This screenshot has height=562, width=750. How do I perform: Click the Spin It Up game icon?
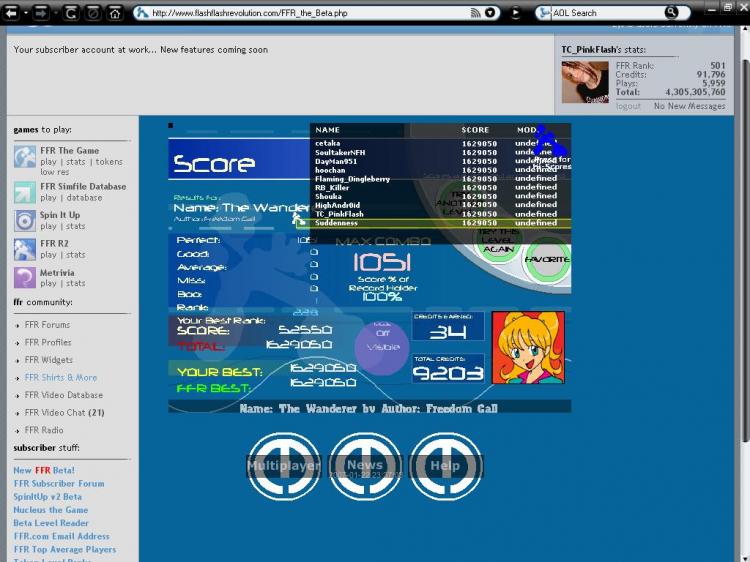(24, 221)
